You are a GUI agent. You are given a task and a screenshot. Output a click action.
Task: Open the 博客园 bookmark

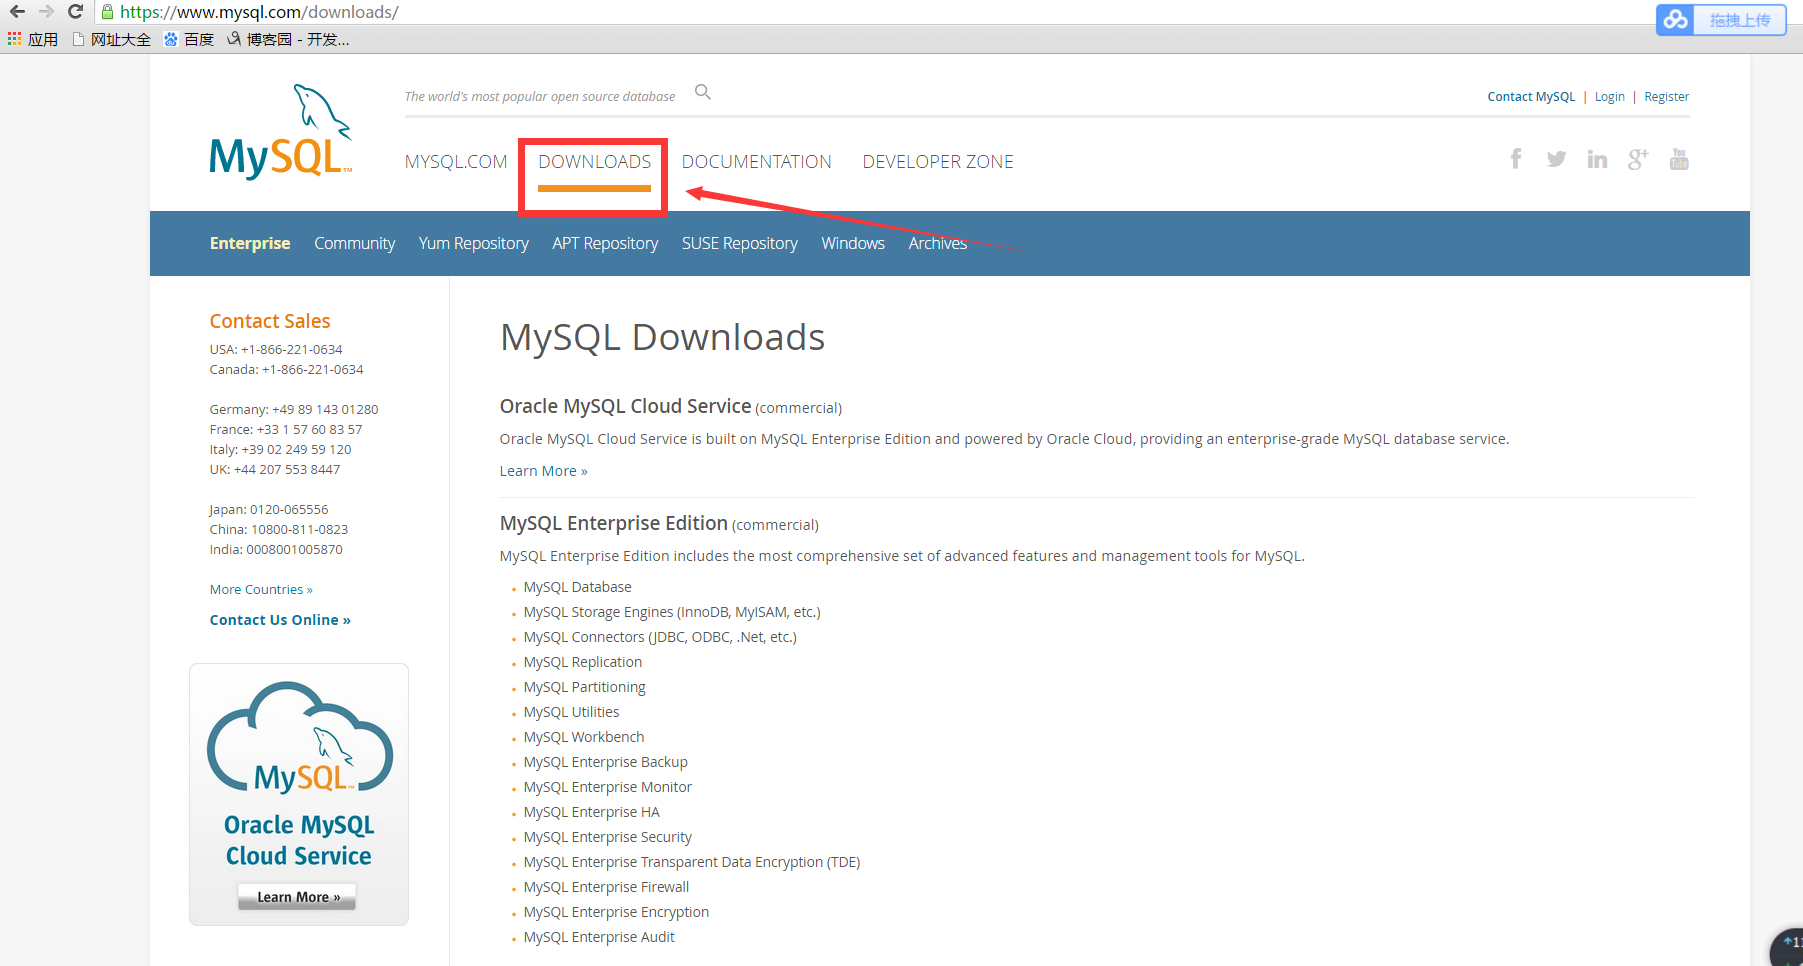288,39
